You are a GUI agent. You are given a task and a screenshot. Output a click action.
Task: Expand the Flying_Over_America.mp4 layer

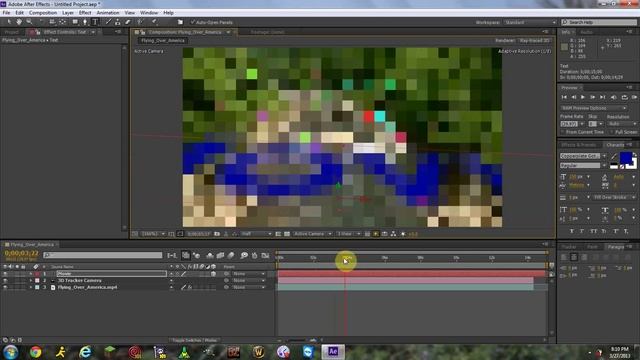(x=31, y=287)
